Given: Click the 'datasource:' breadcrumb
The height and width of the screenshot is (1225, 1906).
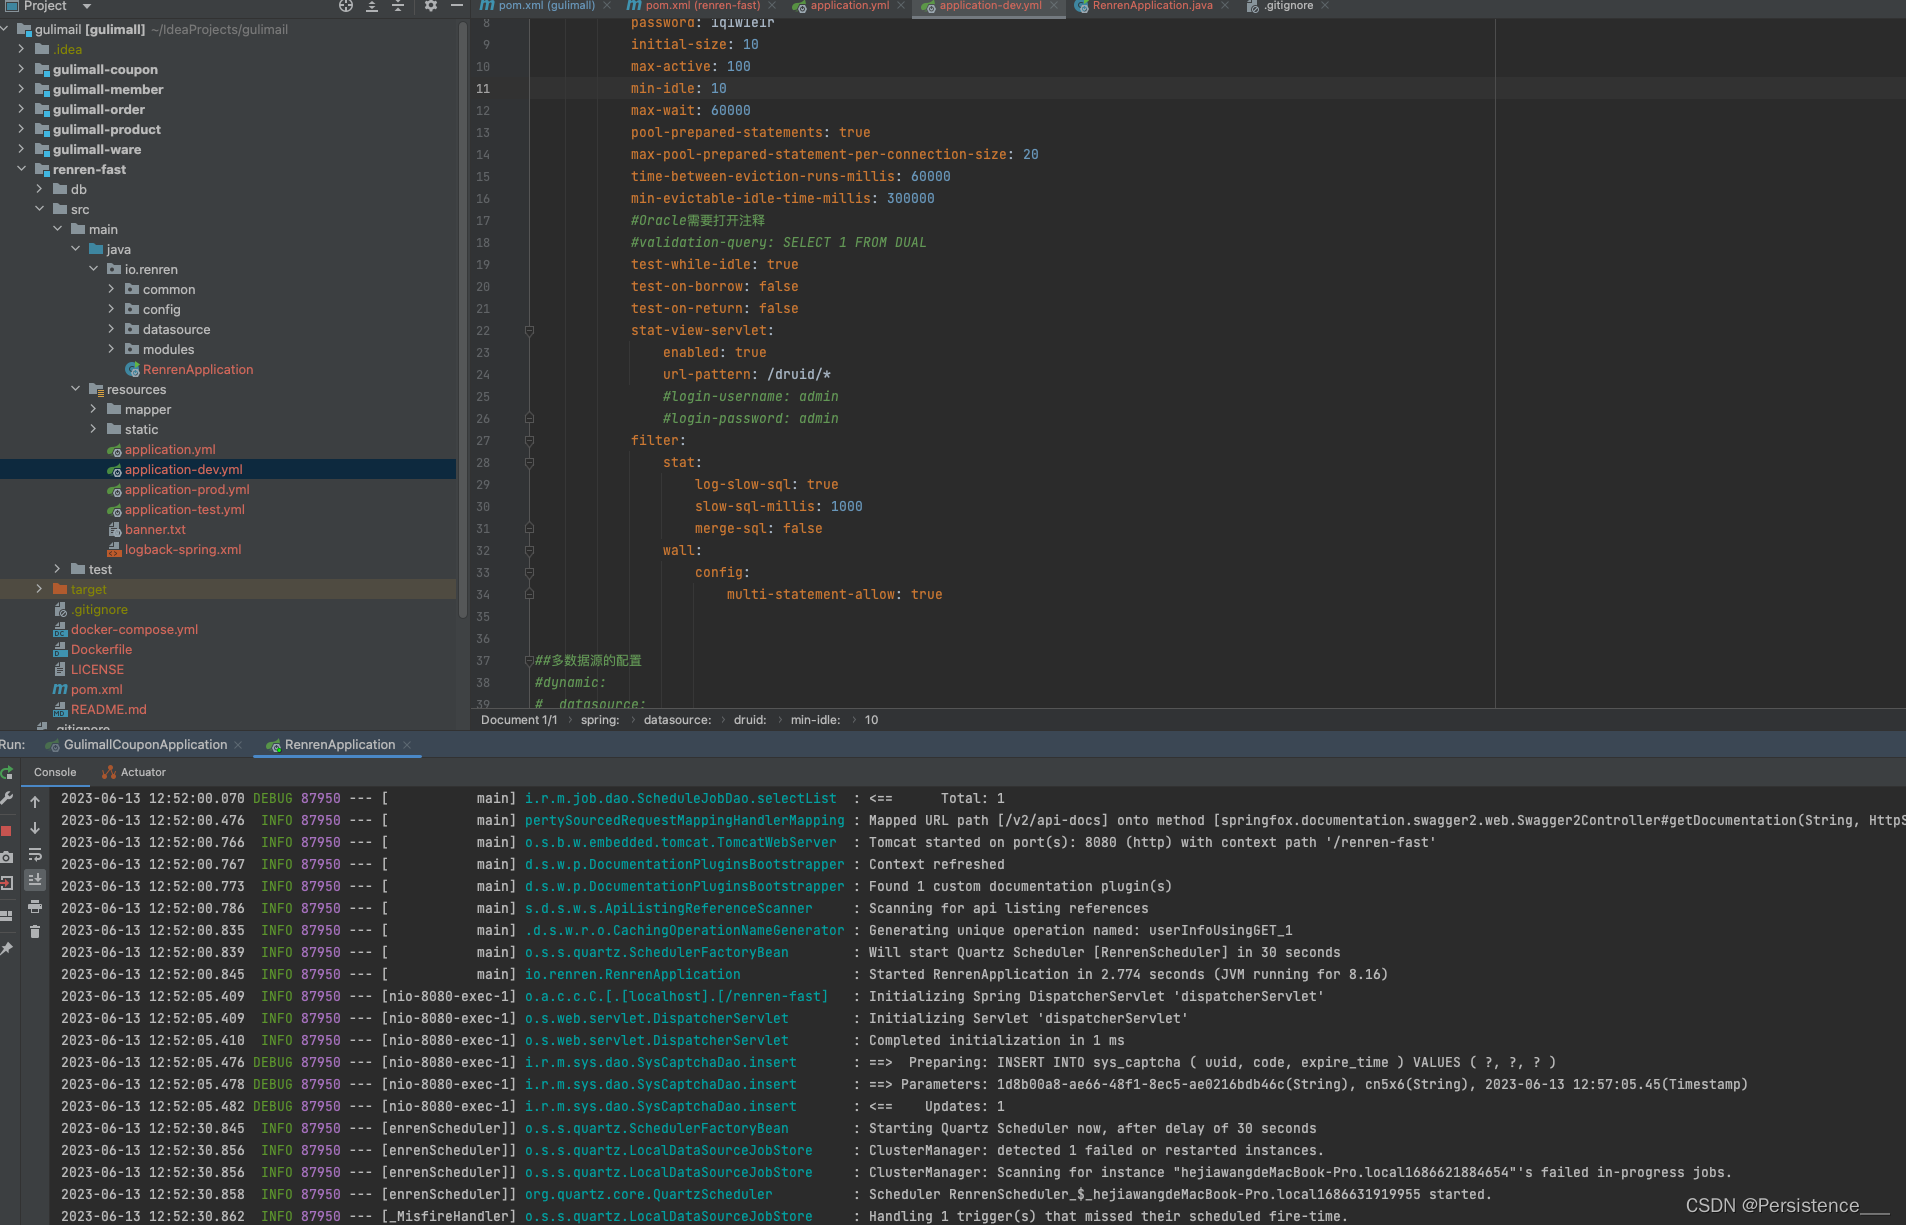Looking at the screenshot, I should (677, 720).
